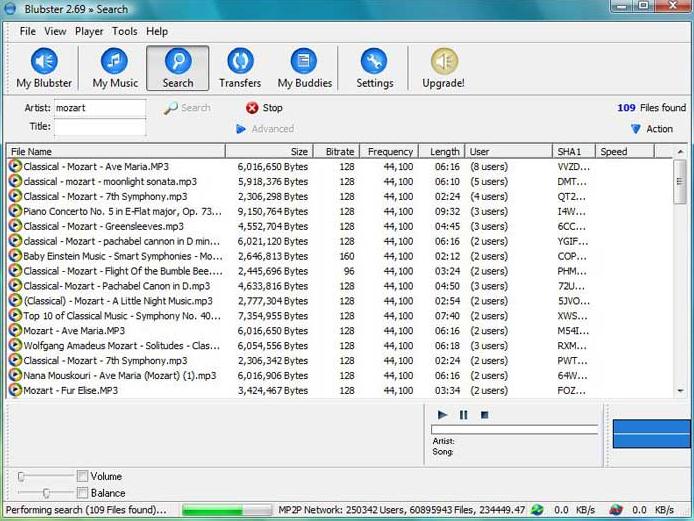The width and height of the screenshot is (694, 521).
Task: Click the Title input field
Action: coord(100,127)
